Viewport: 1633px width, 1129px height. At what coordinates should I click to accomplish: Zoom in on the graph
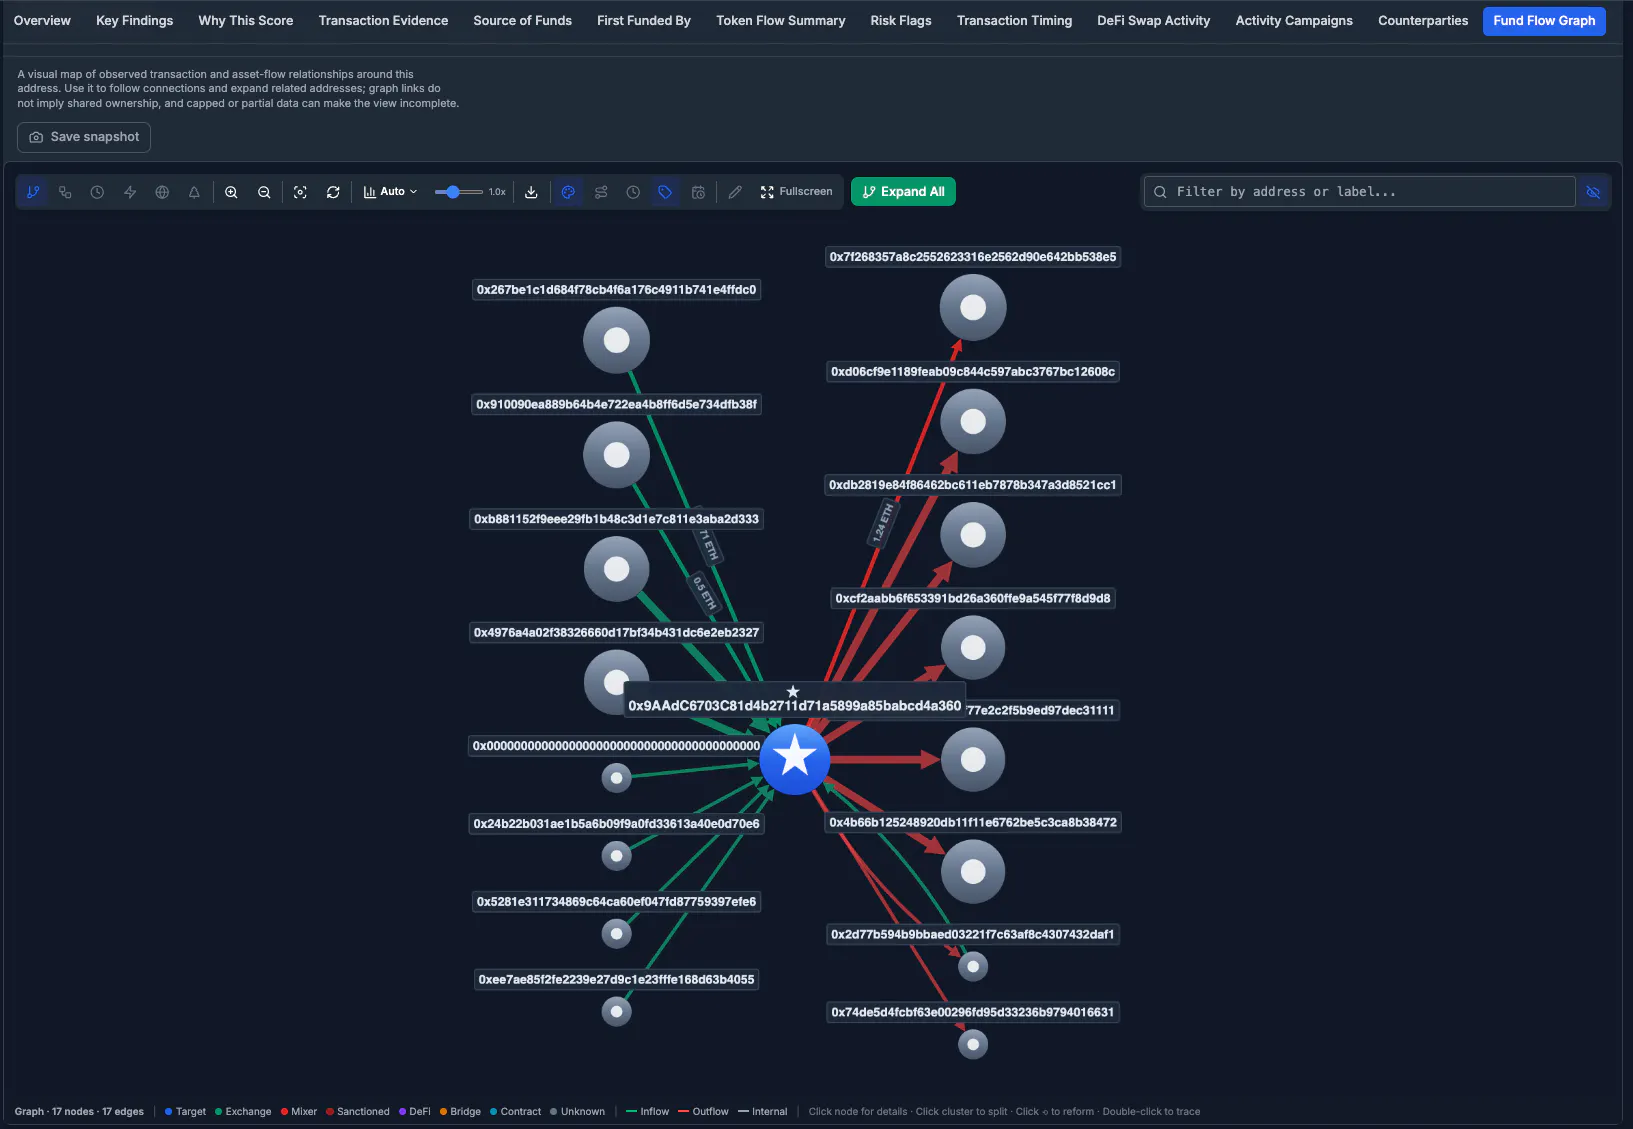[x=231, y=192]
